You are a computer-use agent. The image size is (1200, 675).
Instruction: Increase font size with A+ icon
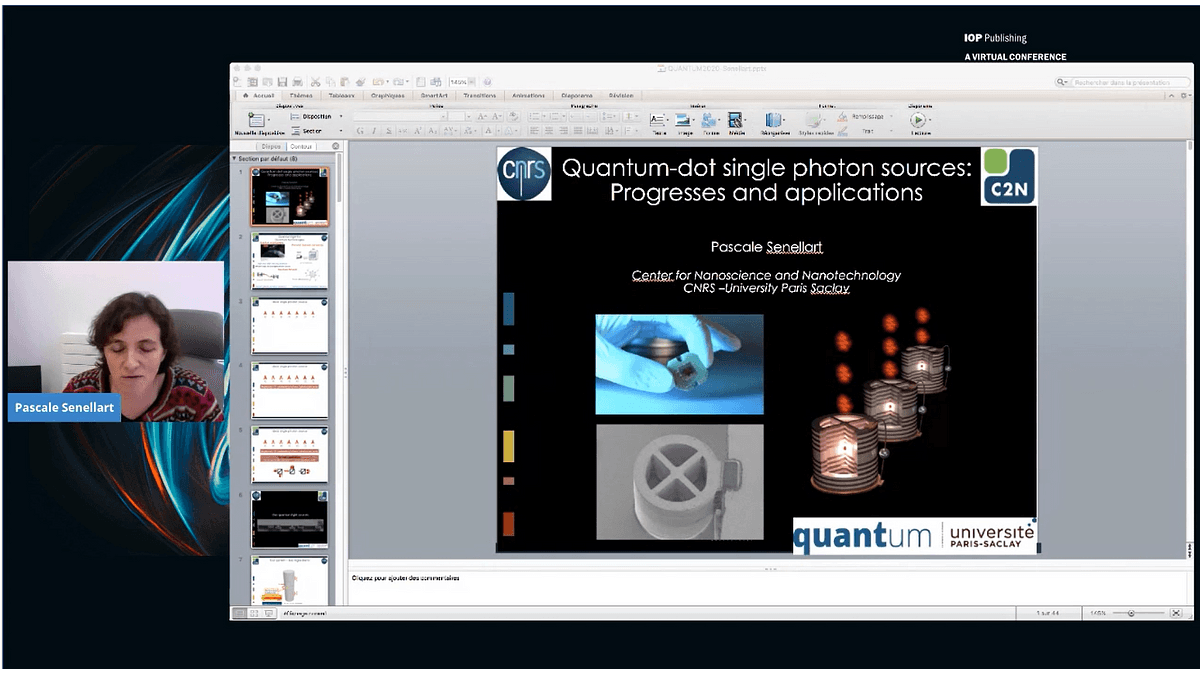481,116
